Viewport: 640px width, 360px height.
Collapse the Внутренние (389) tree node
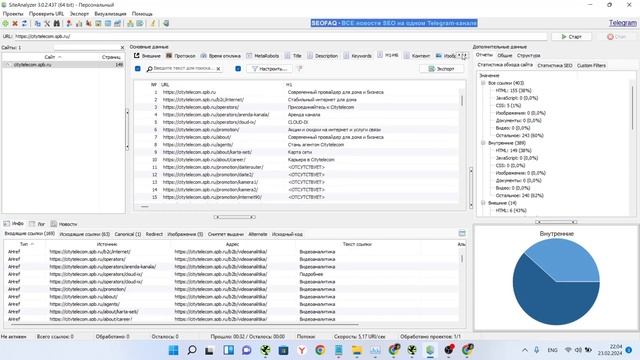[x=483, y=143]
